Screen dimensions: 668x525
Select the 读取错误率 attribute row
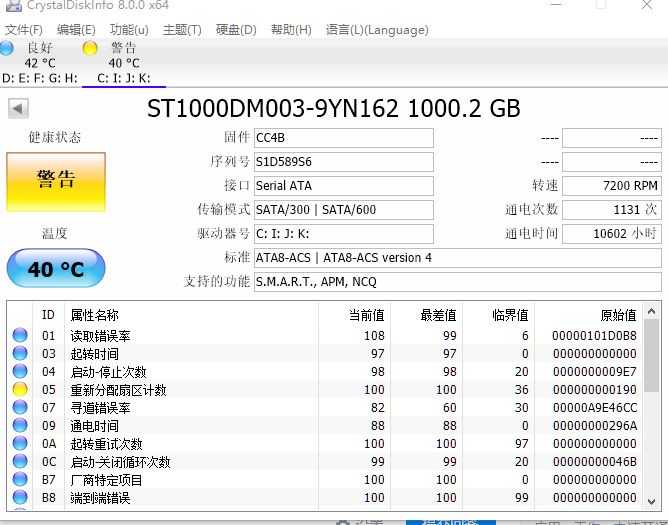point(325,336)
